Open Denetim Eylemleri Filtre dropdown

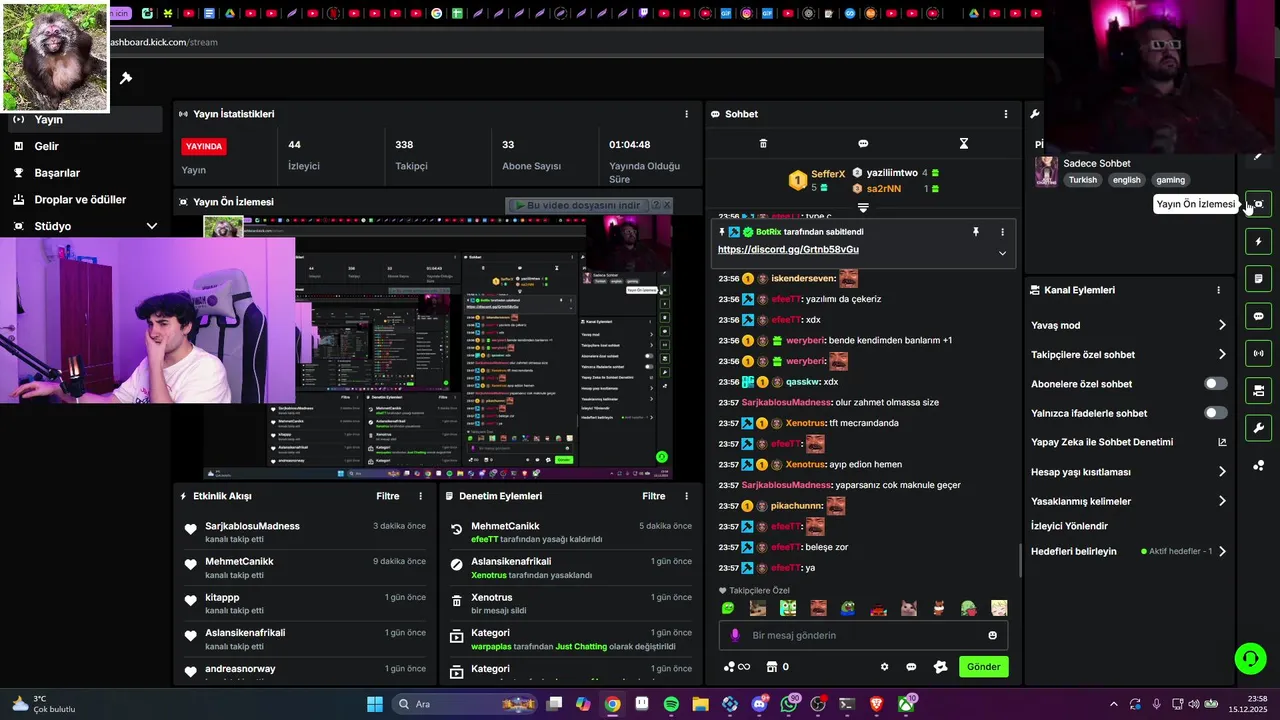click(654, 496)
